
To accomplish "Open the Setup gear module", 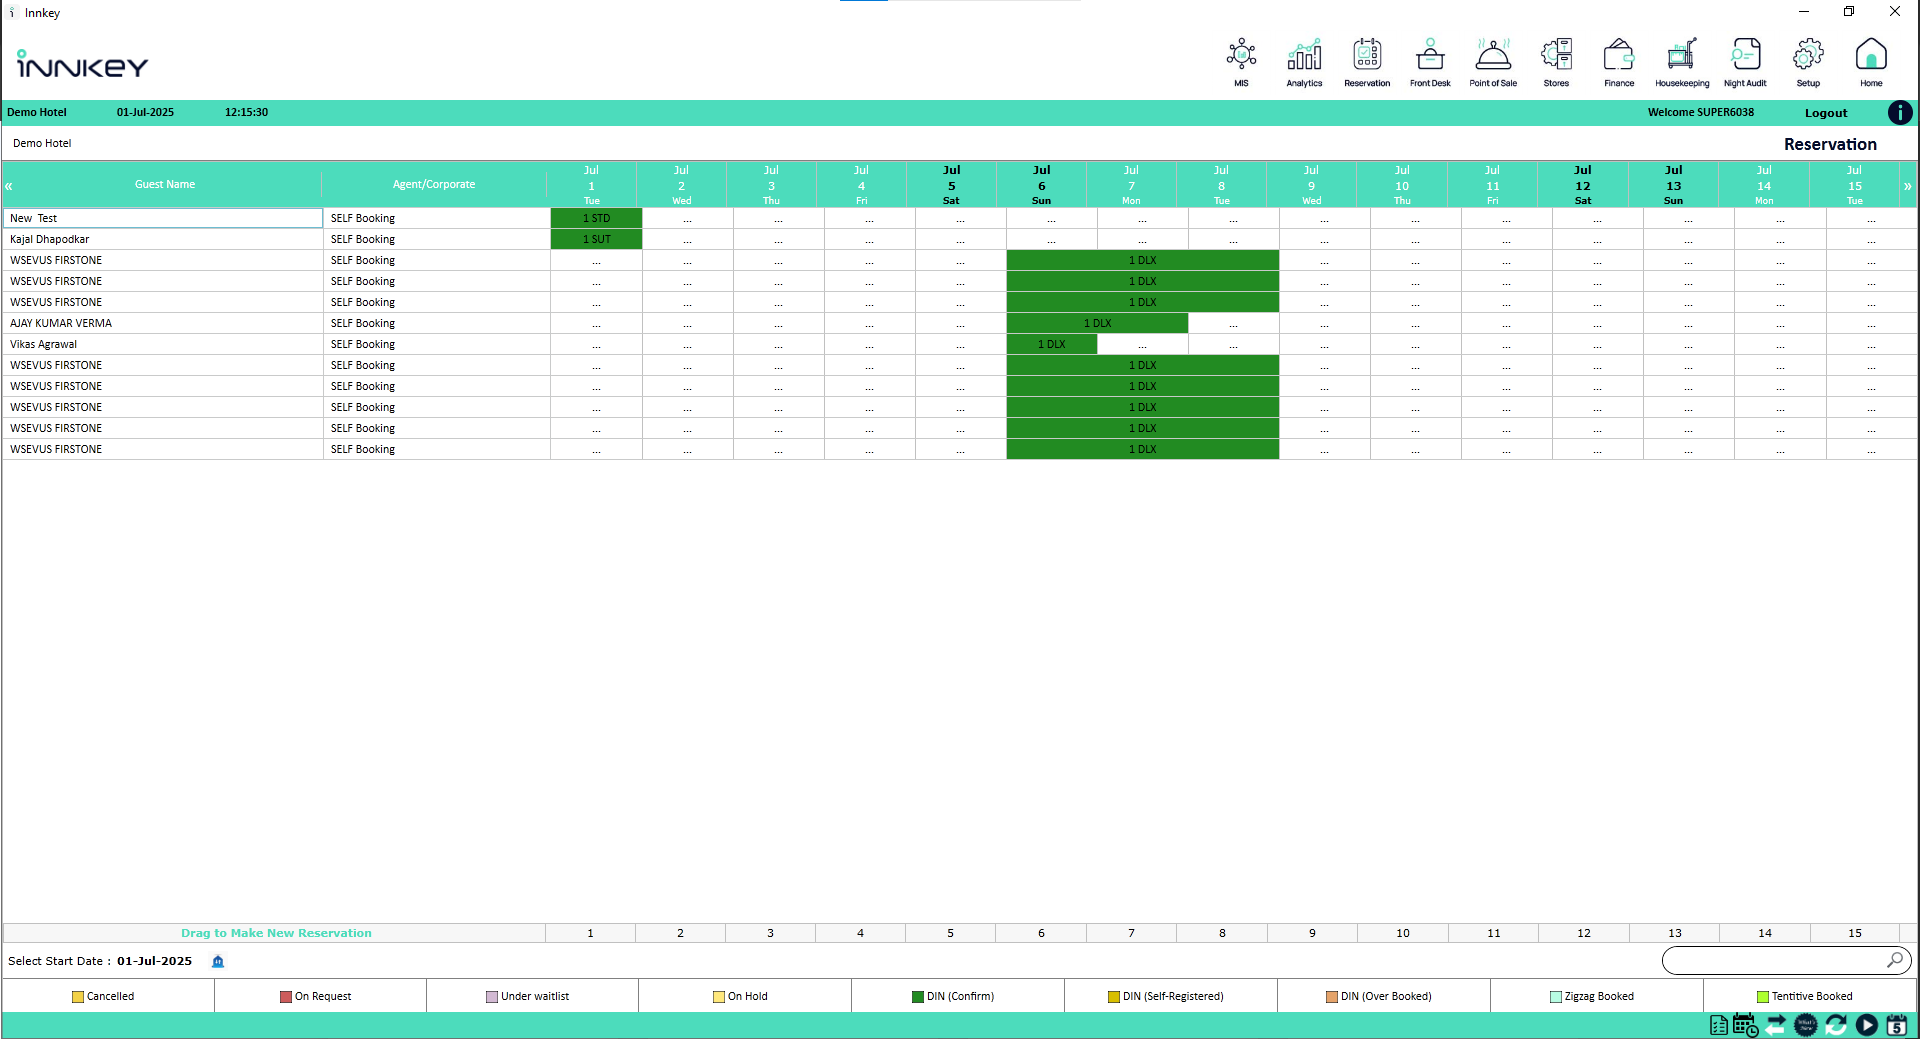I will click(1808, 62).
